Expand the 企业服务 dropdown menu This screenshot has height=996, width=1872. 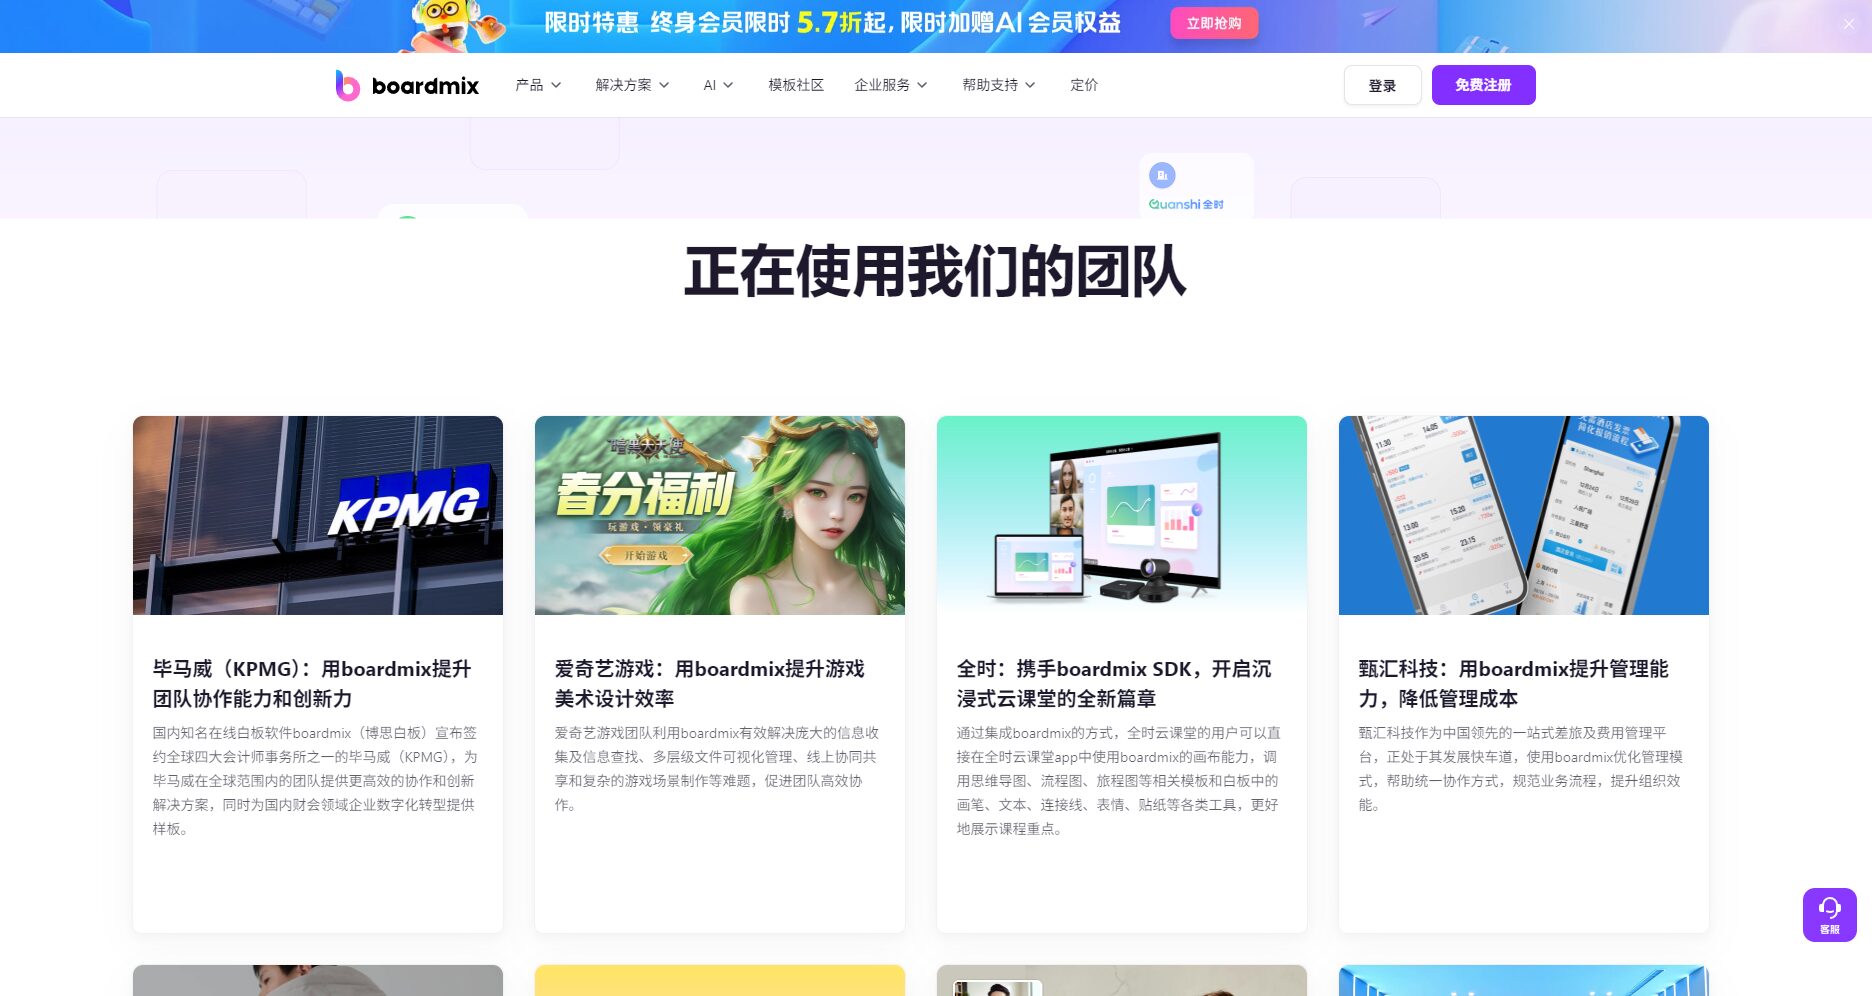click(x=890, y=85)
